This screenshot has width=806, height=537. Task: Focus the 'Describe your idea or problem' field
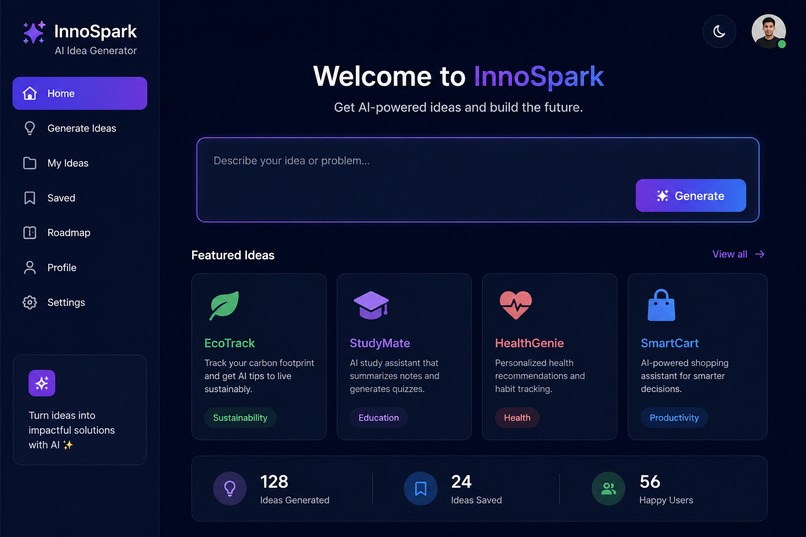click(478, 180)
